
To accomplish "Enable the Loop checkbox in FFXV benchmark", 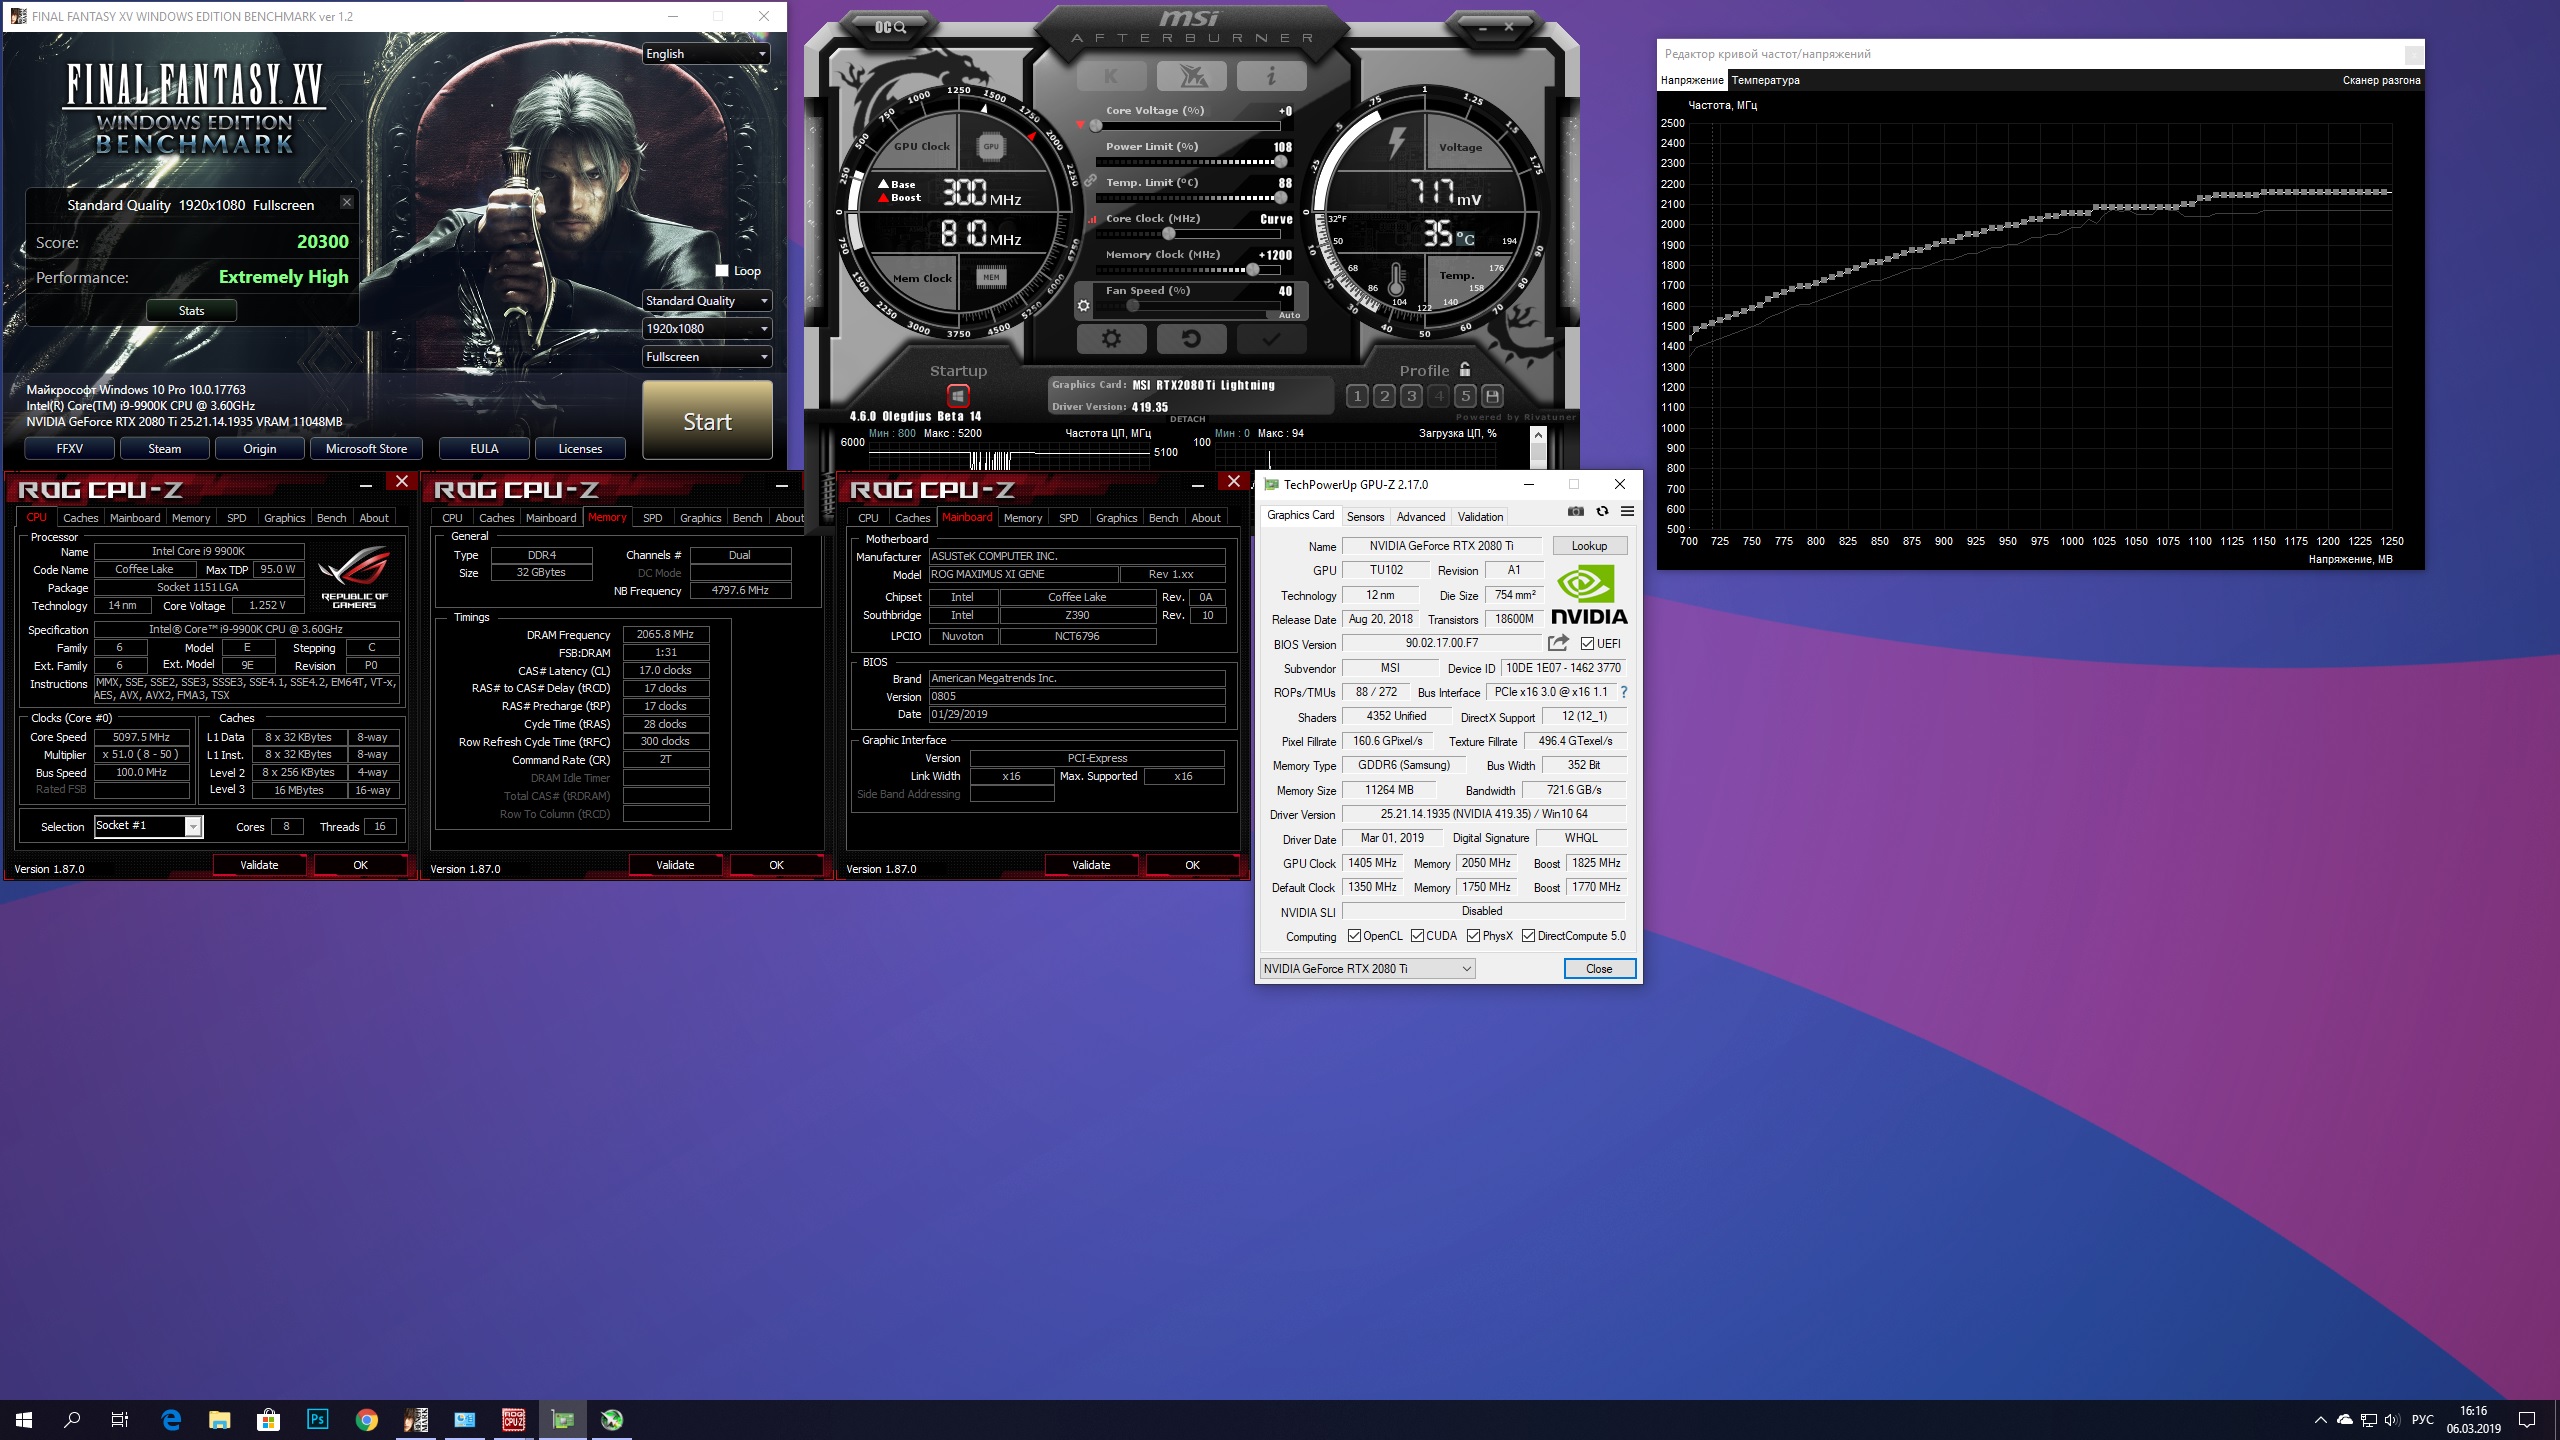I will 722,270.
